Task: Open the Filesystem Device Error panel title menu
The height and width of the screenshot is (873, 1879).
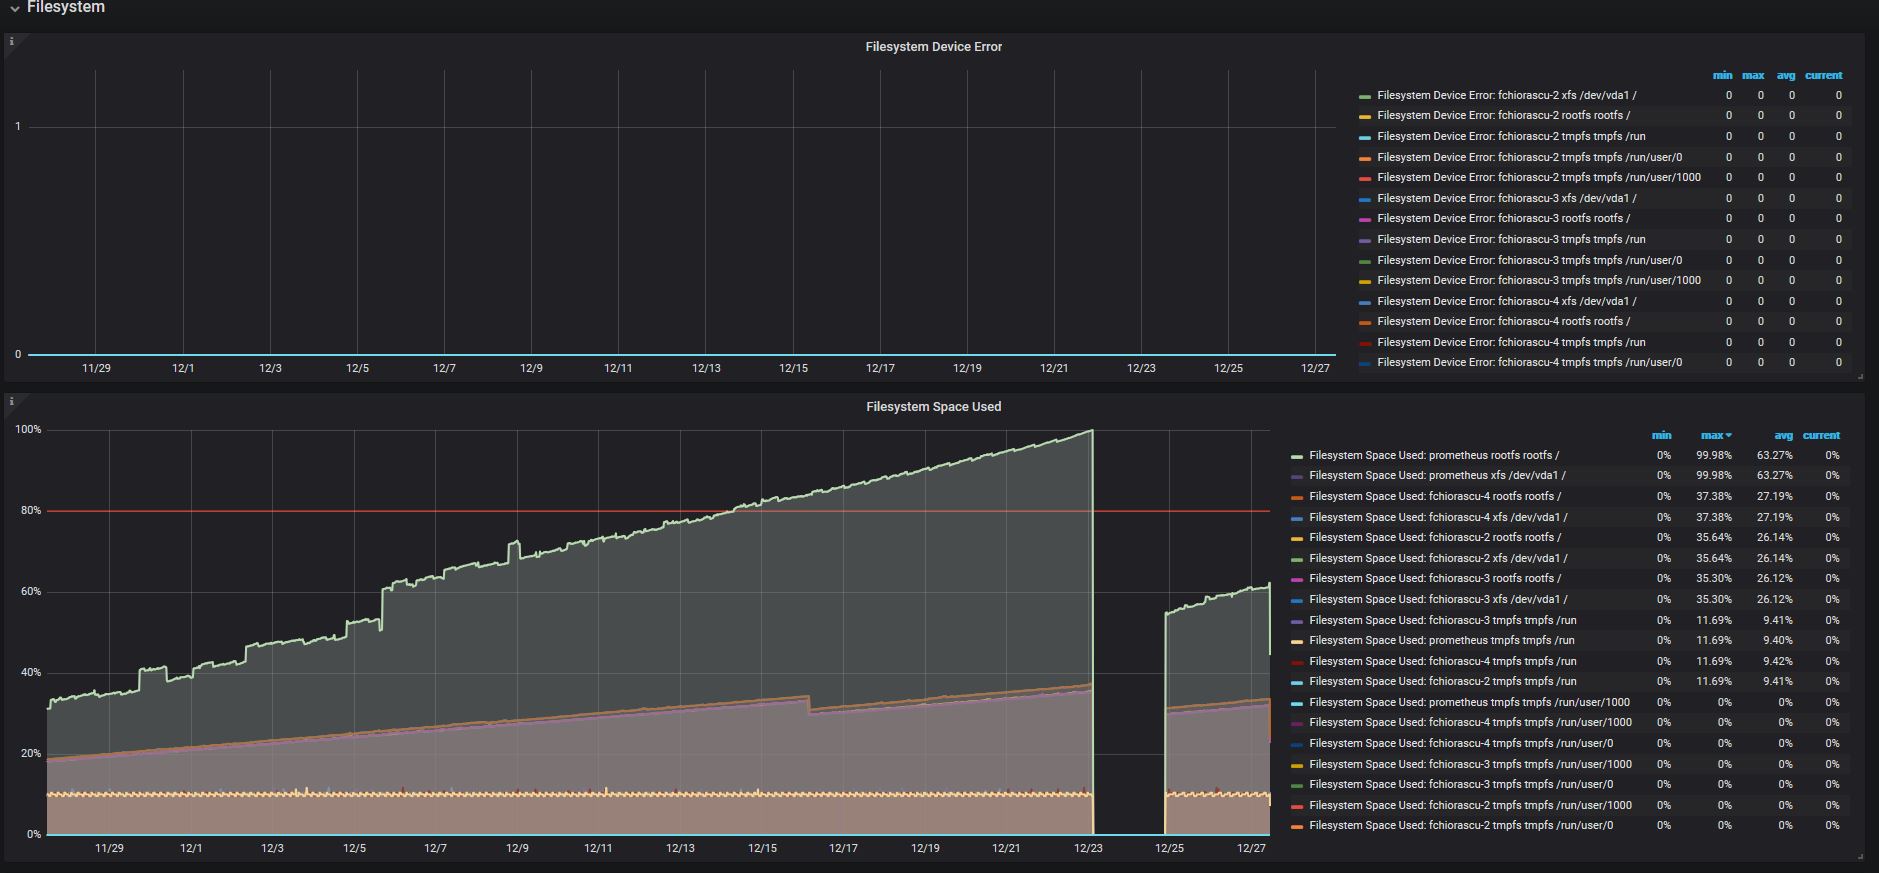Action: [x=933, y=47]
